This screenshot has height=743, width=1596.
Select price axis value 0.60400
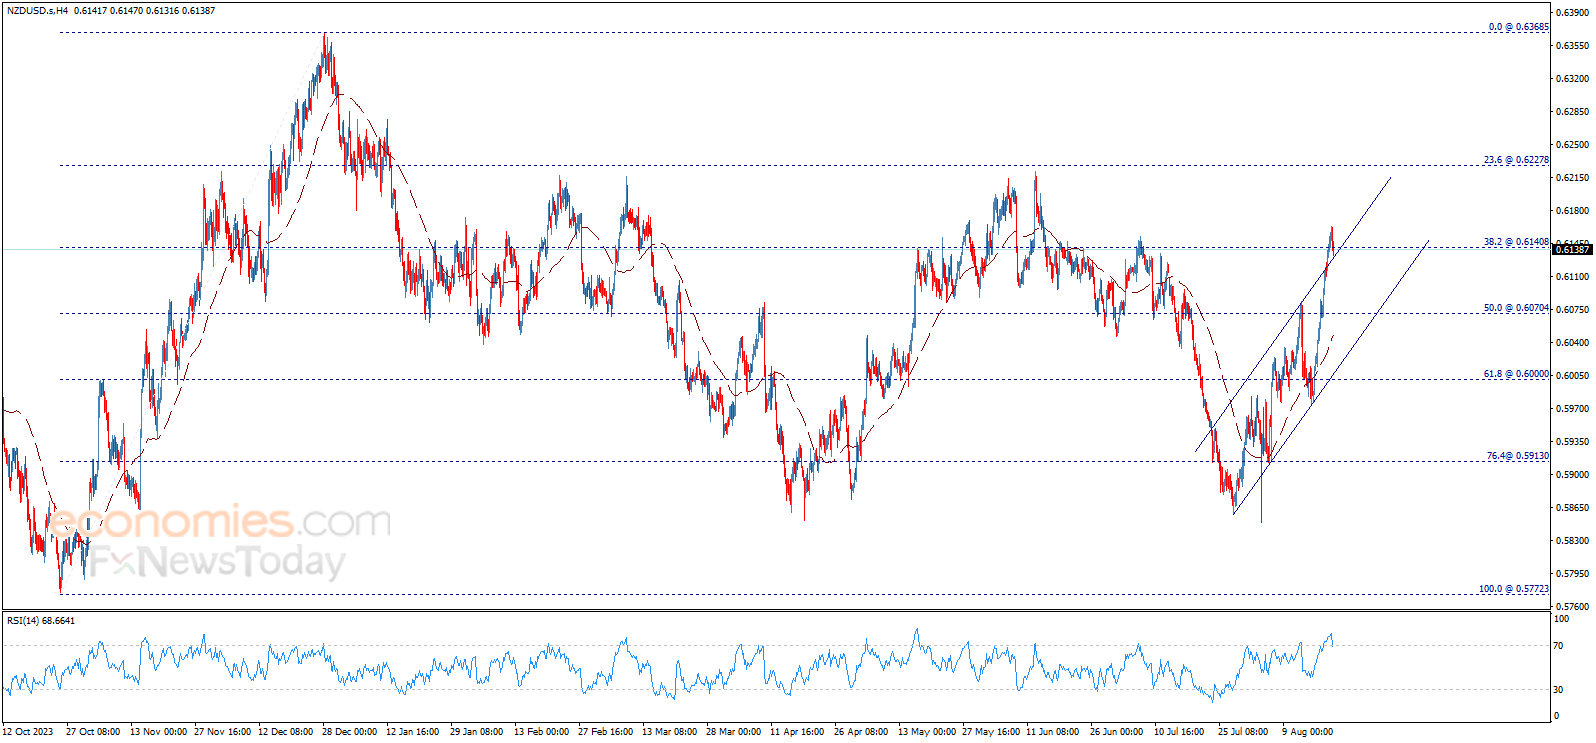[x=1572, y=343]
